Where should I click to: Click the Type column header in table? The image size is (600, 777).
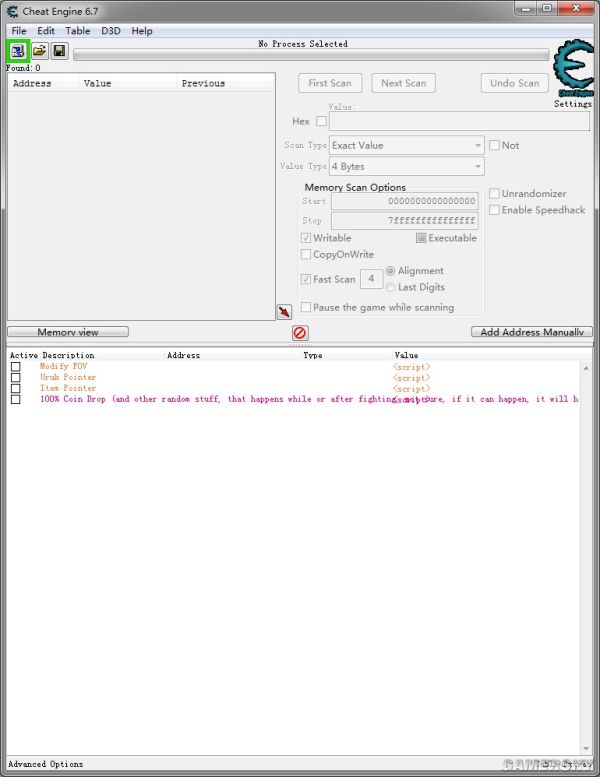coord(313,355)
